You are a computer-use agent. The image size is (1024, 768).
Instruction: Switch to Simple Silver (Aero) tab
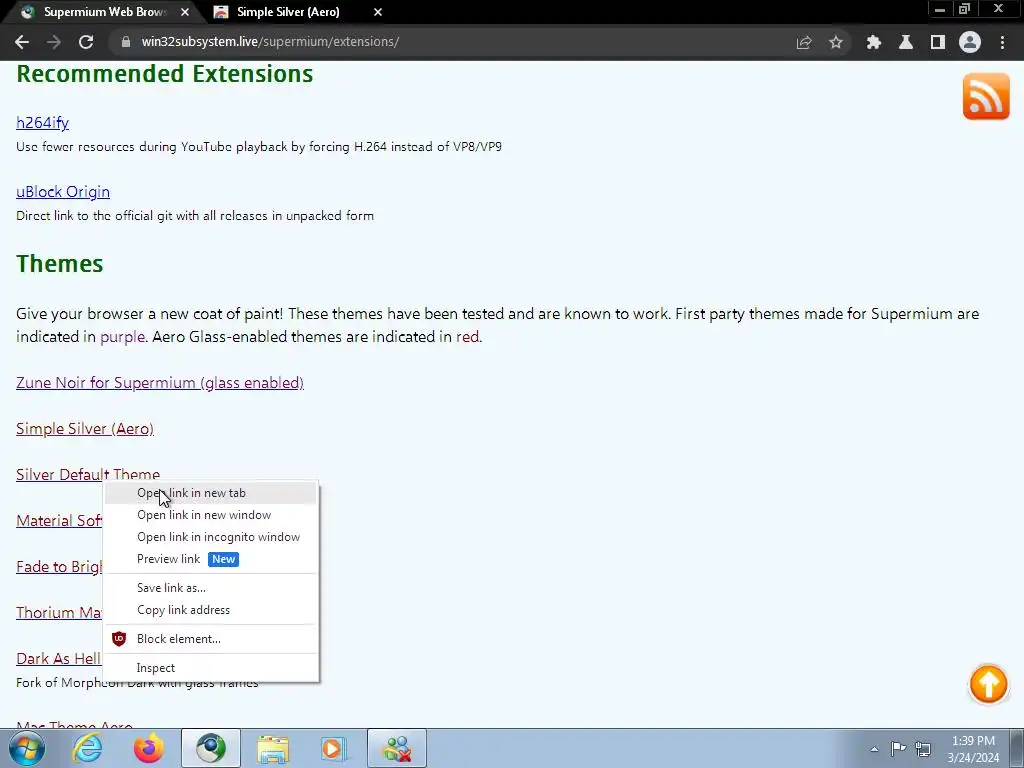(288, 12)
